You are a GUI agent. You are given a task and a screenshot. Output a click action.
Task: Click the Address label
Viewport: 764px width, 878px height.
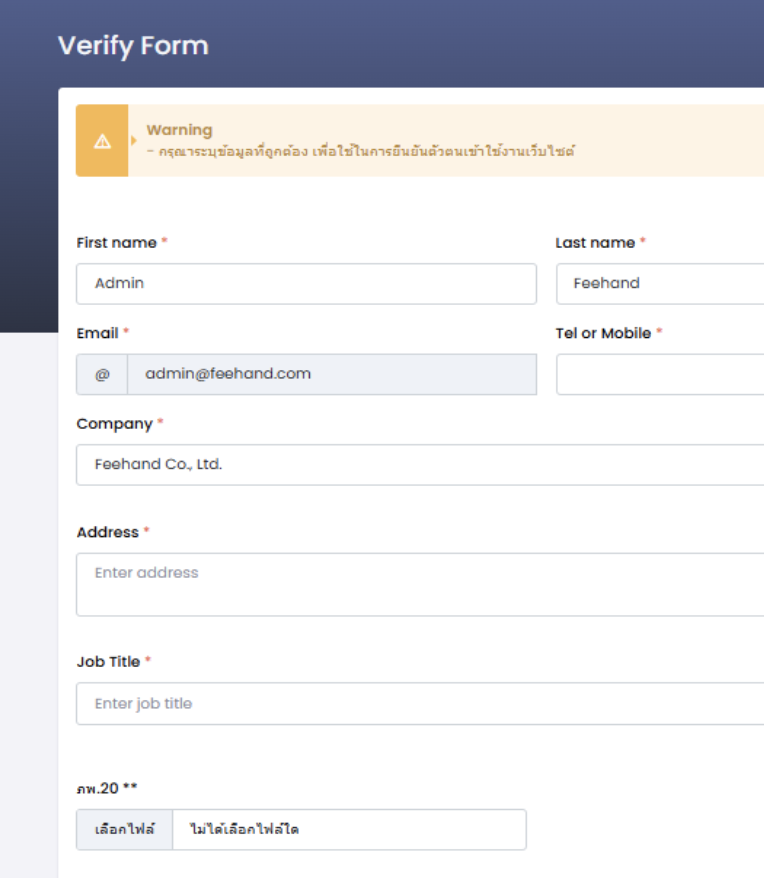click(x=108, y=532)
